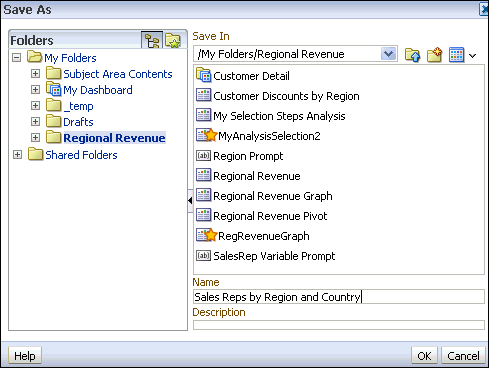
Task: Change list view type icon
Action: pos(456,55)
